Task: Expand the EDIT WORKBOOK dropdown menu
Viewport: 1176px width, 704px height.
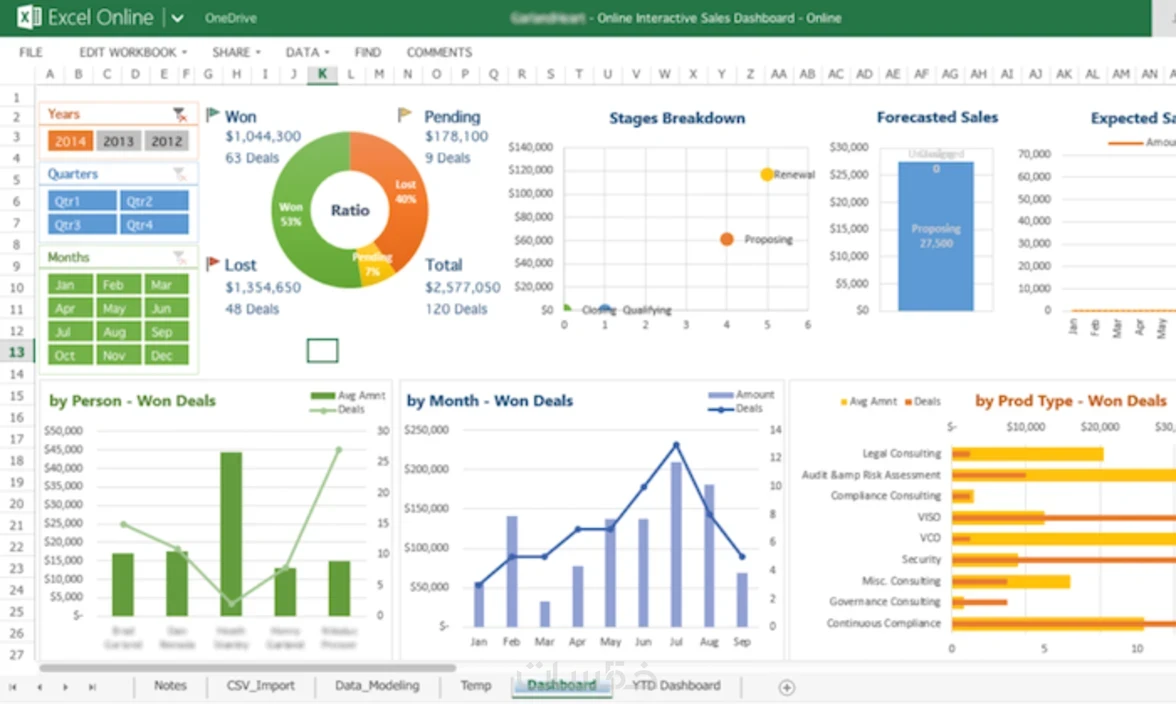Action: [x=133, y=52]
